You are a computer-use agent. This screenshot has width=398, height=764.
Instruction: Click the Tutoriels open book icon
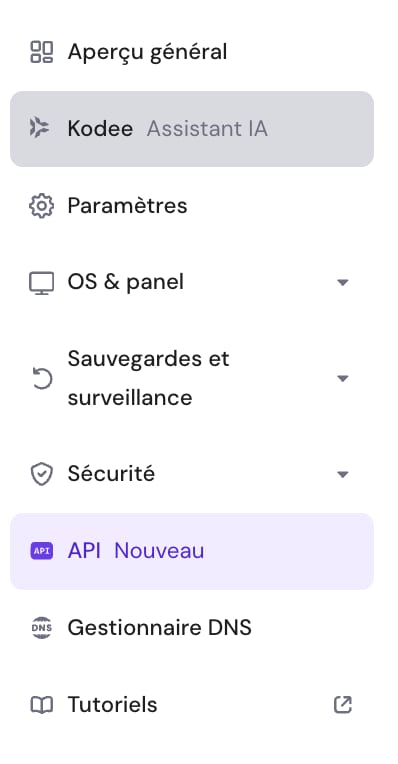41,705
